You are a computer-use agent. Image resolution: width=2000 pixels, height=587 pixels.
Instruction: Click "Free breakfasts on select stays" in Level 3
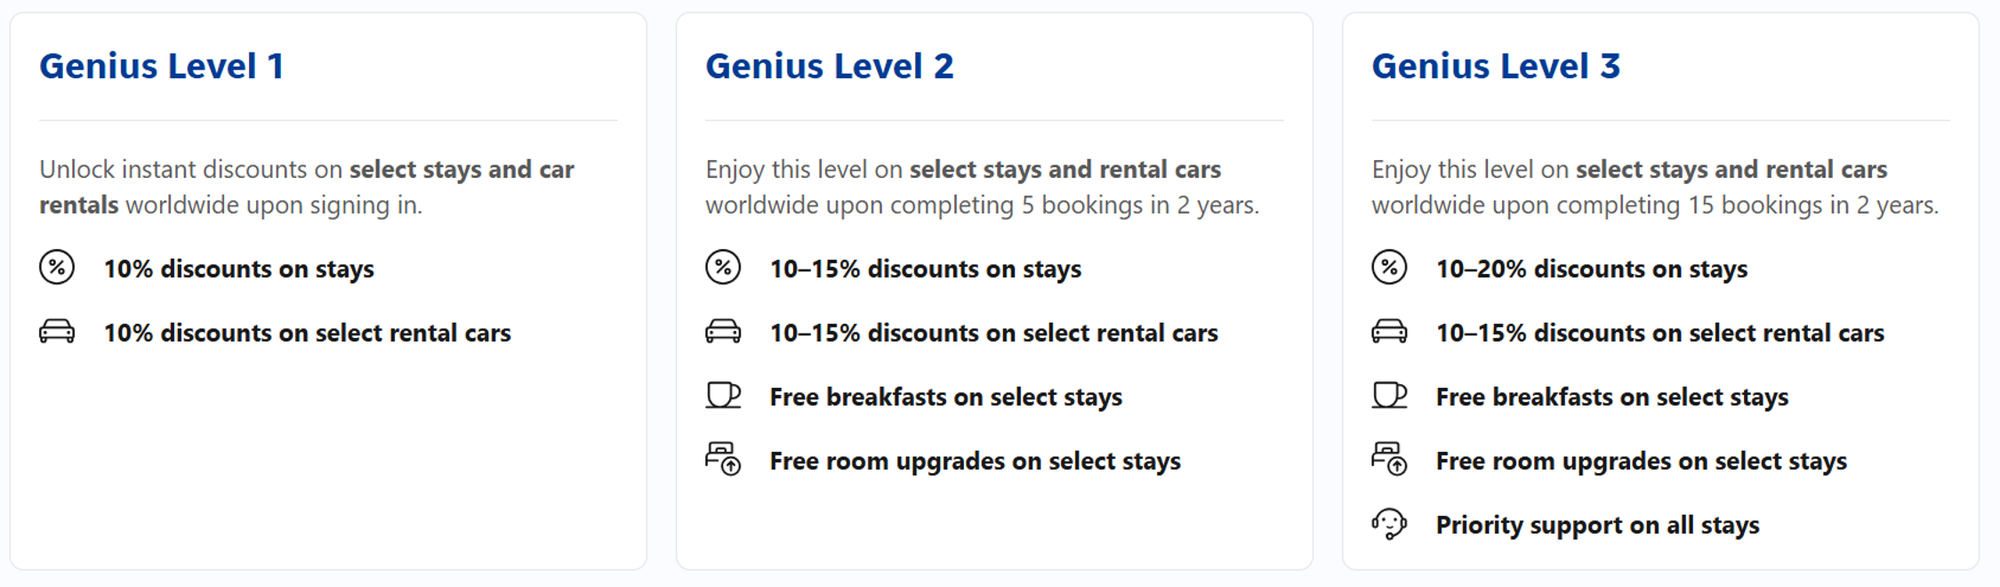tap(1612, 397)
